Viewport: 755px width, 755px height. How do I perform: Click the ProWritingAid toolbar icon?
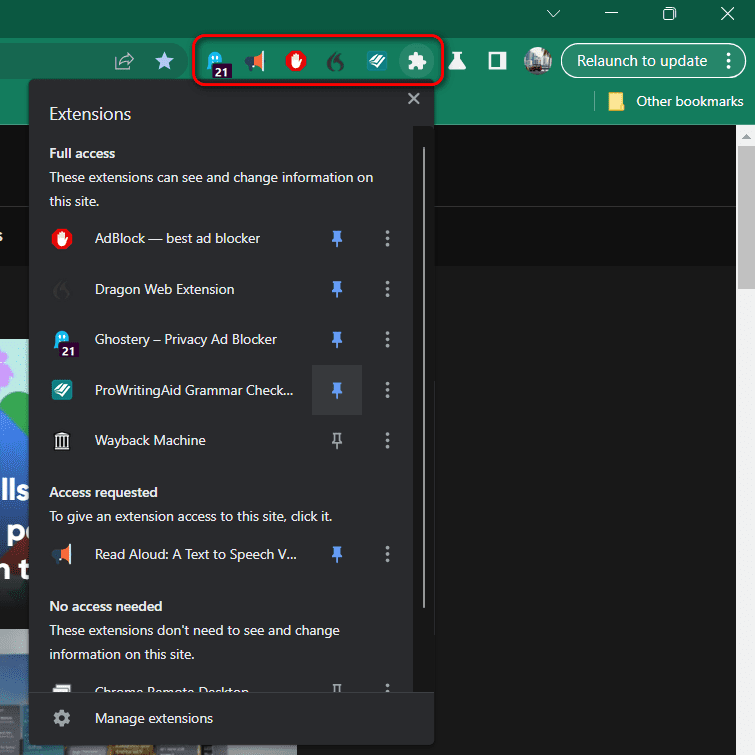377,61
